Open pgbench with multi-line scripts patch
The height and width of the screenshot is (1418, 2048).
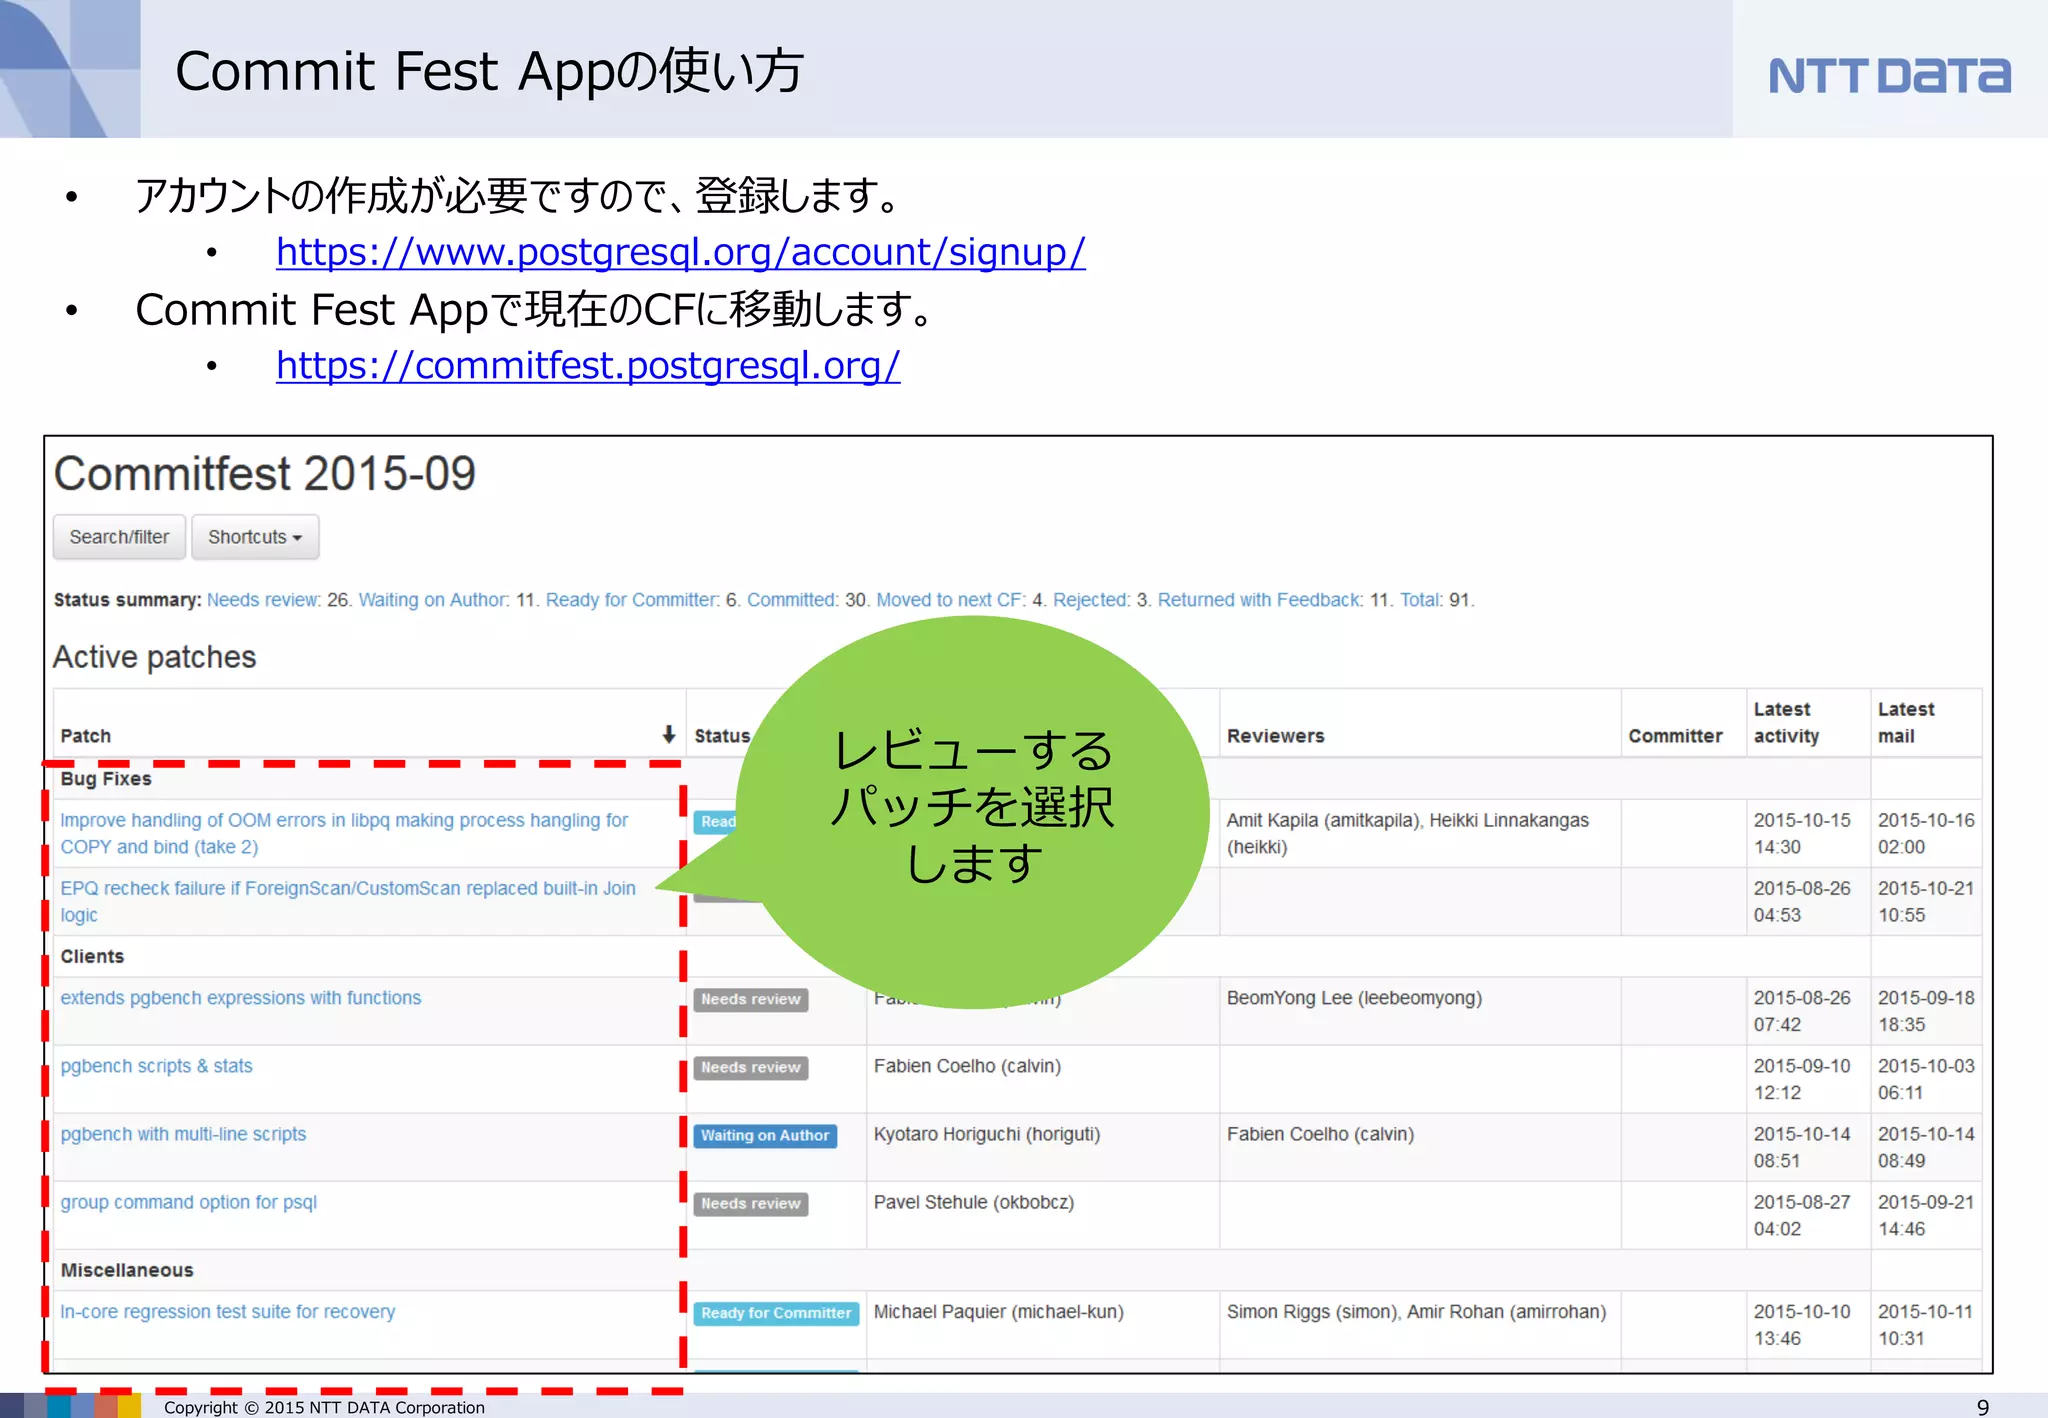click(183, 1134)
